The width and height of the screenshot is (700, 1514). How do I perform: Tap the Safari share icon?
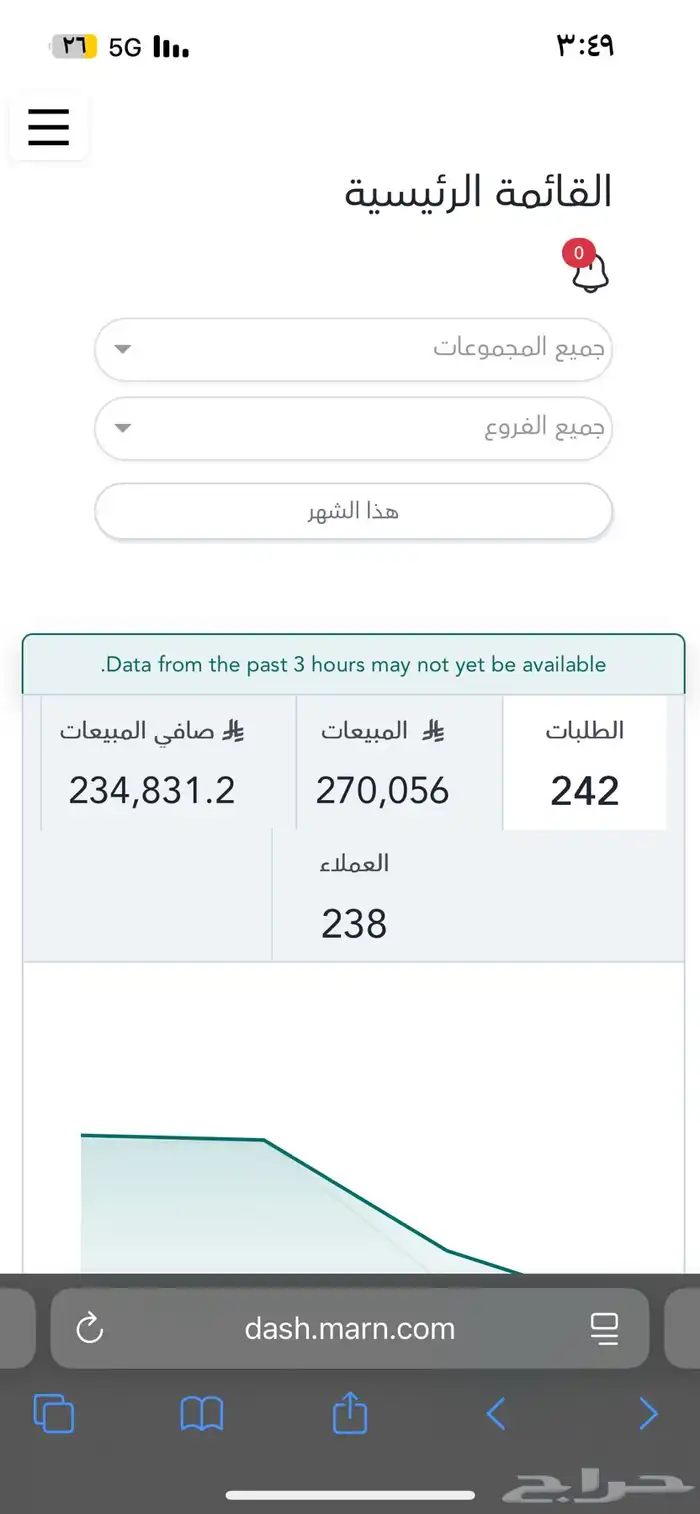point(349,1414)
